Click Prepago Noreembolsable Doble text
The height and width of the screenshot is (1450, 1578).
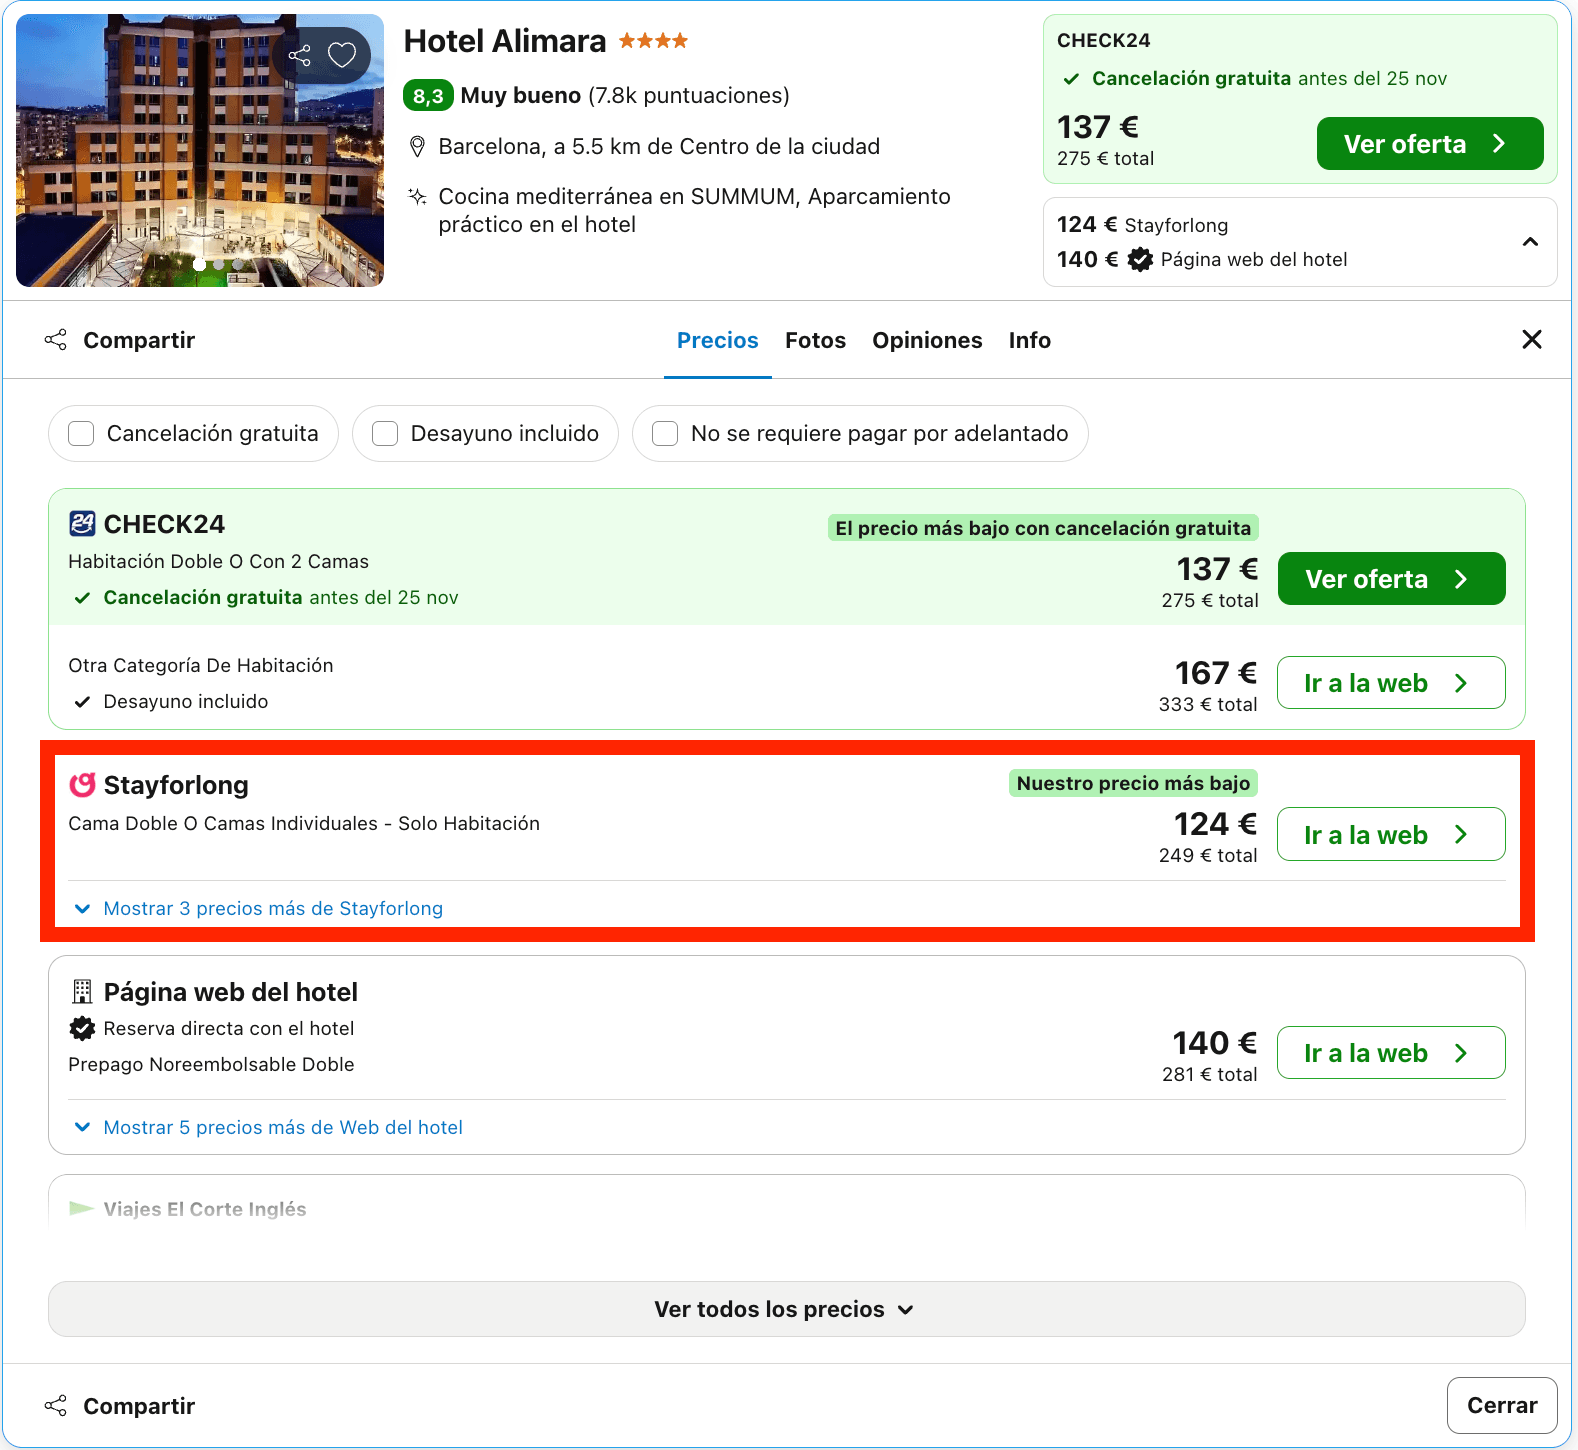[211, 1065]
